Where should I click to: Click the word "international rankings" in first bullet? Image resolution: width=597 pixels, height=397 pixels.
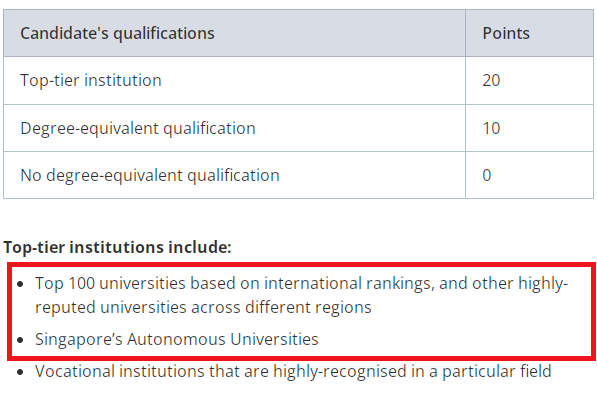click(x=349, y=284)
